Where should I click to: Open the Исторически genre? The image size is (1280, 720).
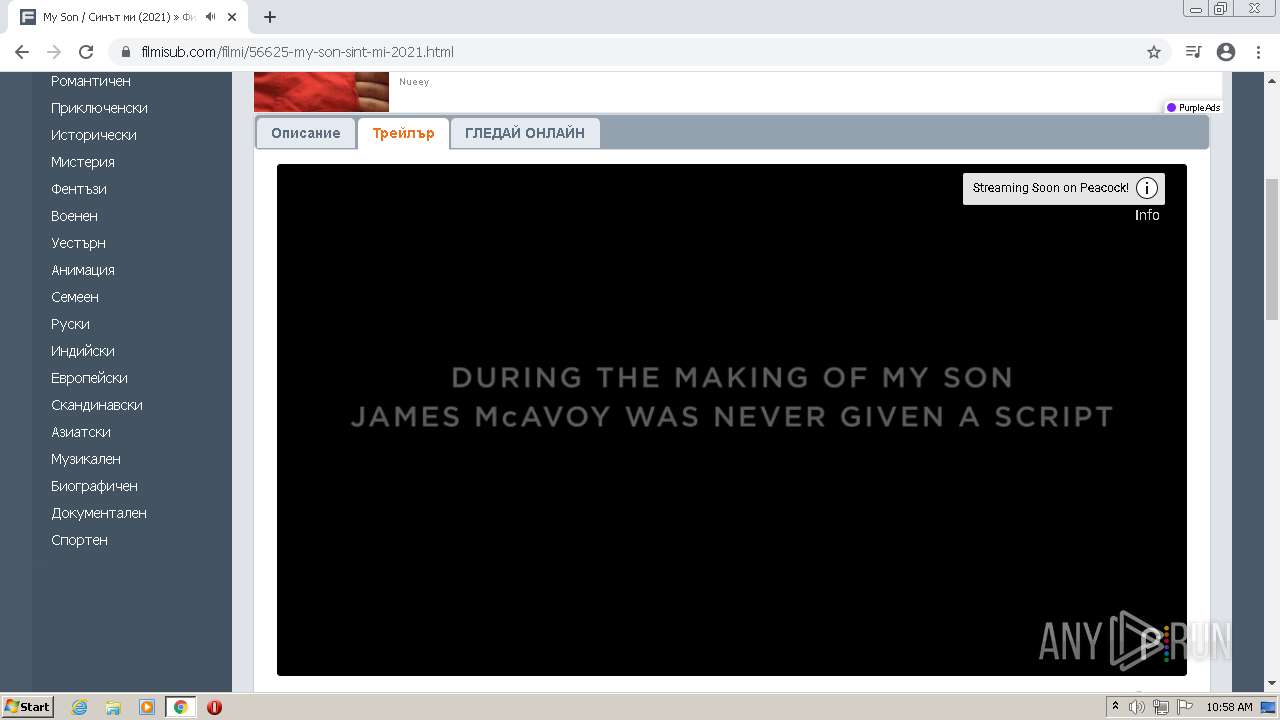94,135
